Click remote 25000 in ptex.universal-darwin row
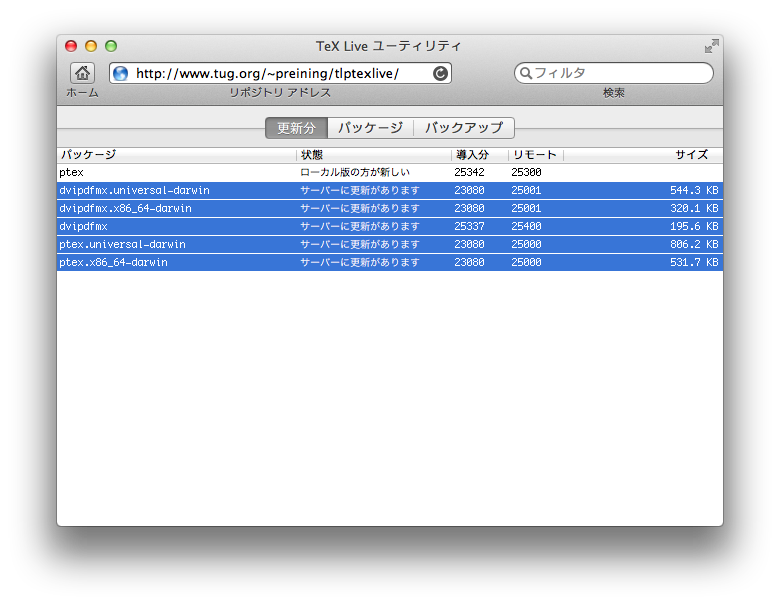 click(526, 244)
